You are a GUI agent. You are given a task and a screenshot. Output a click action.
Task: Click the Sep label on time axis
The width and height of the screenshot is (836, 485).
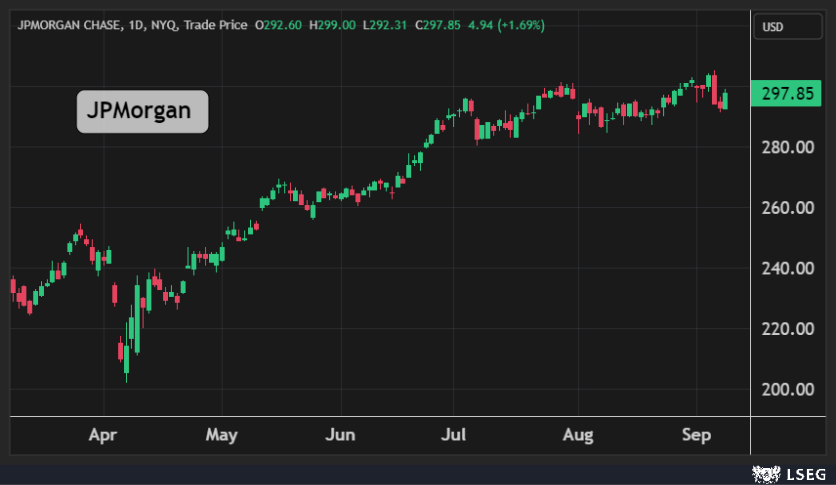pos(696,435)
